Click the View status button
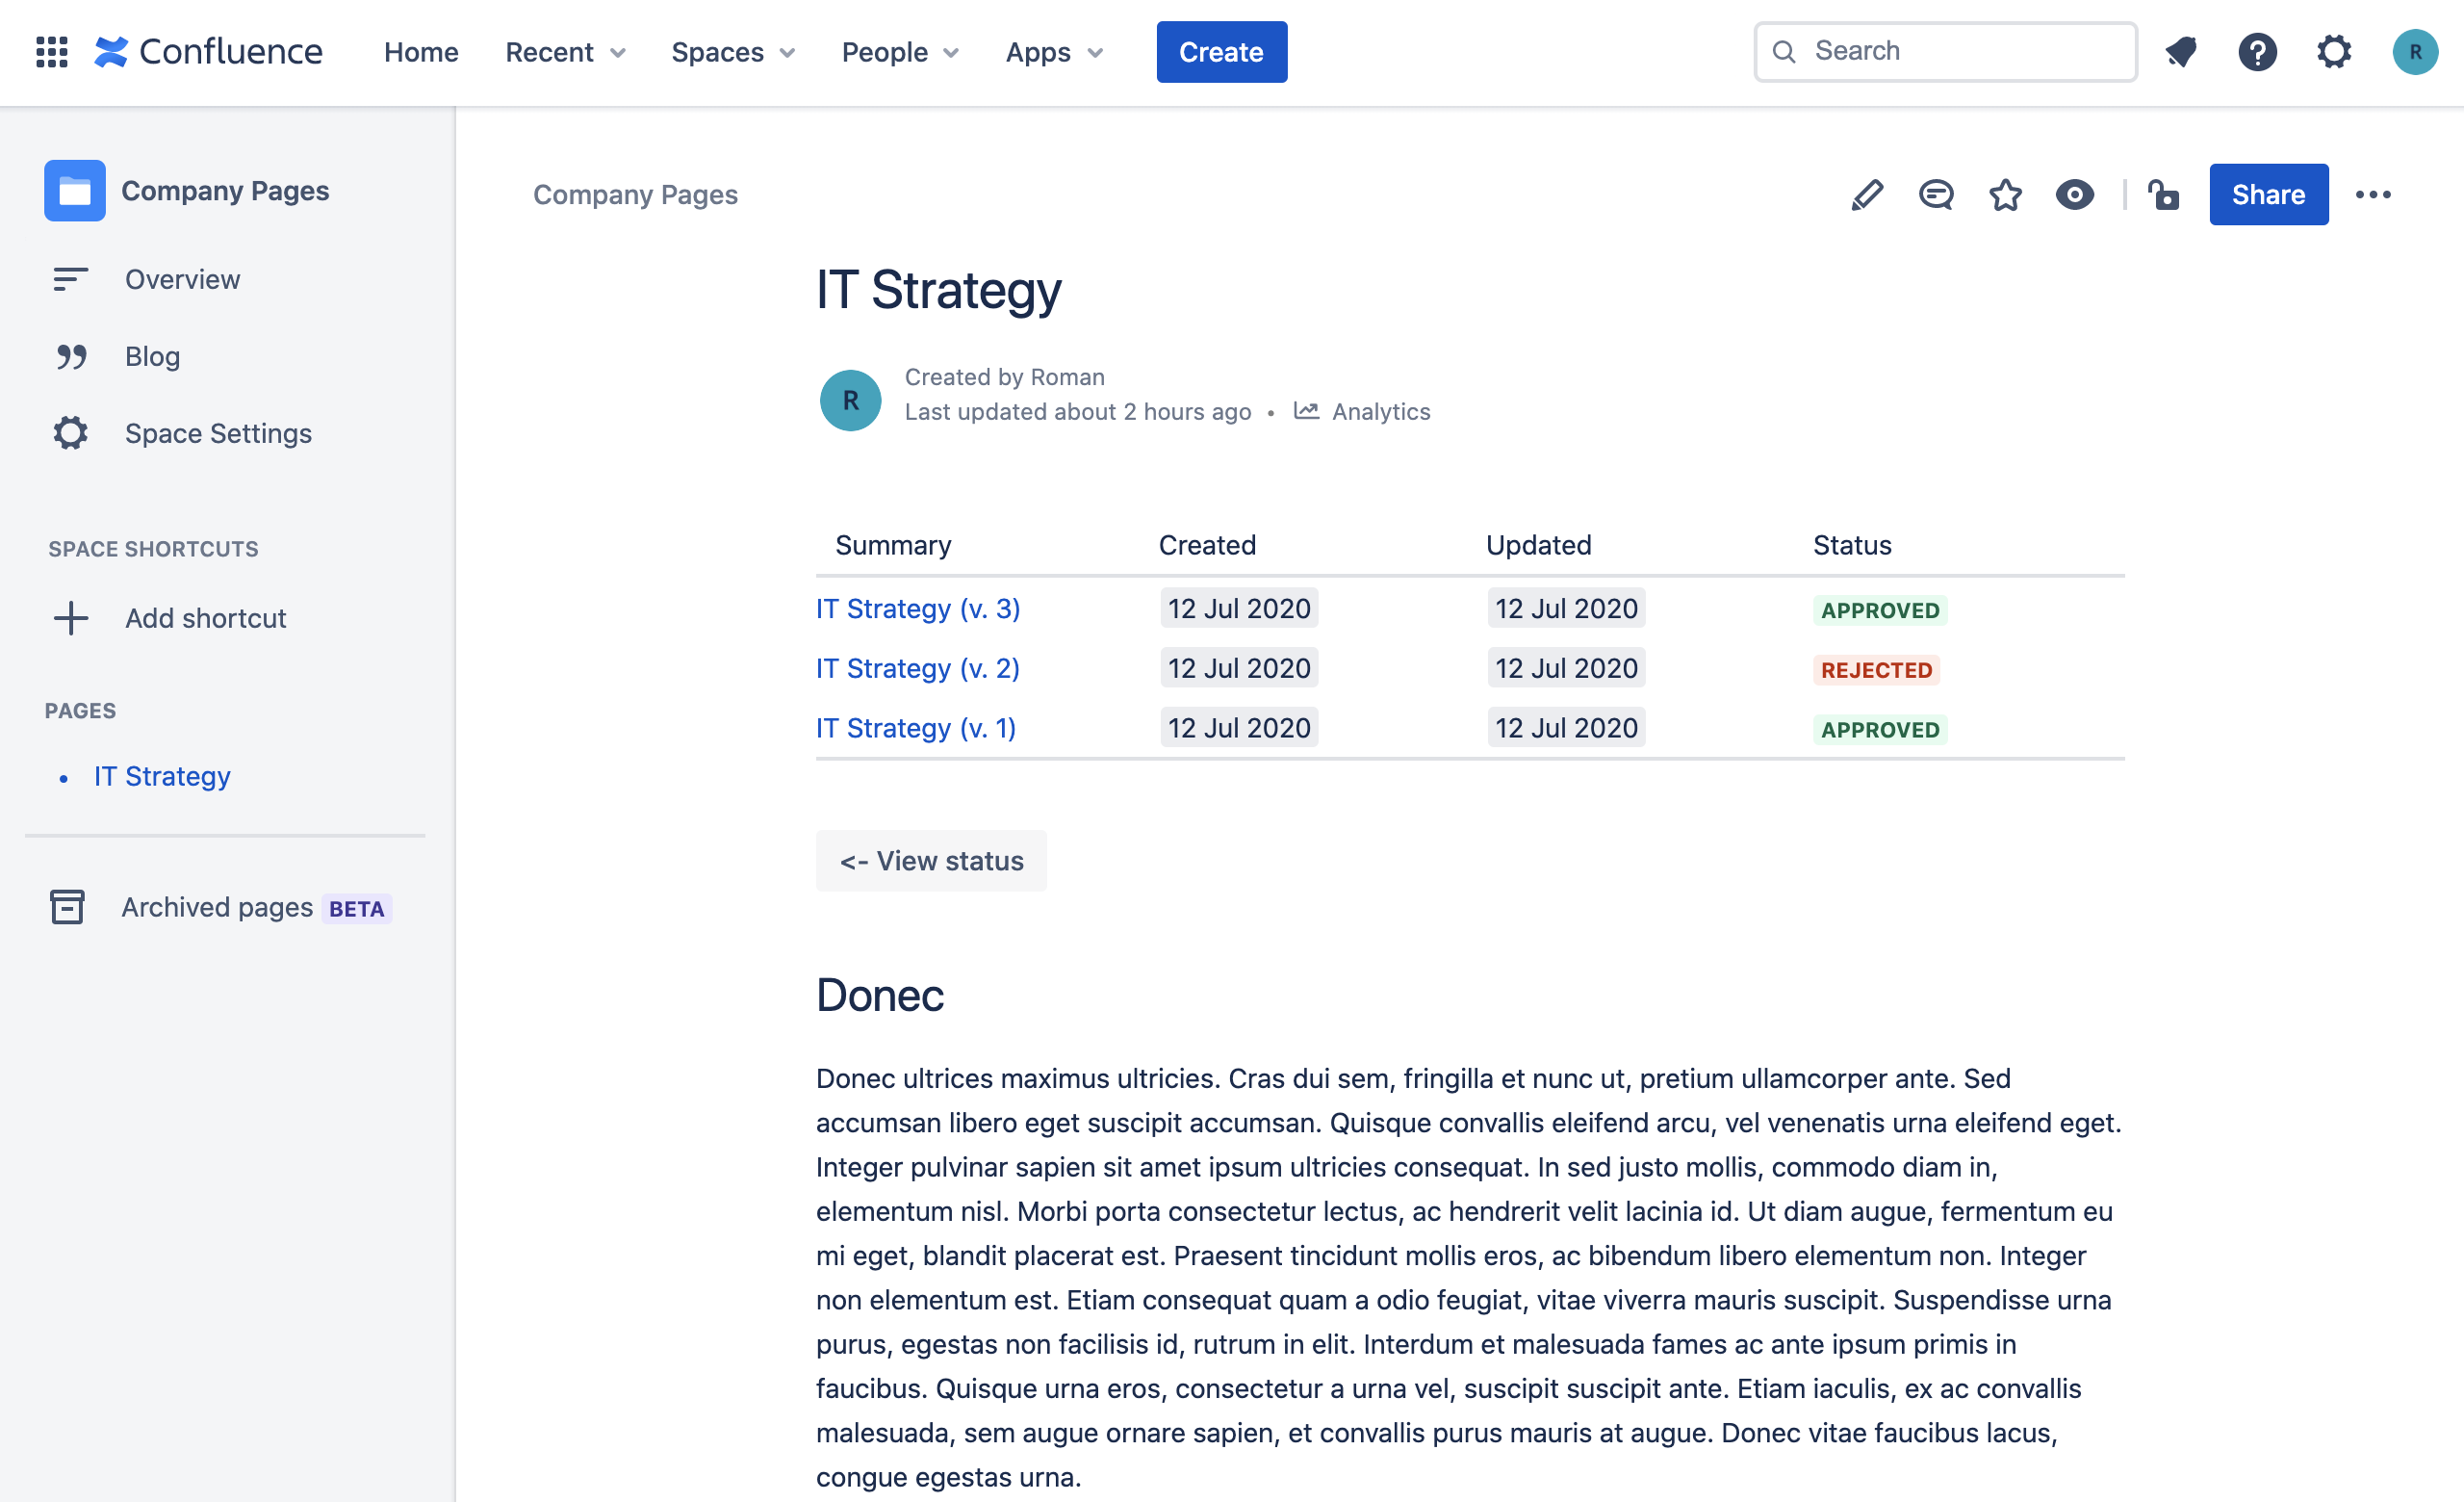The image size is (2464, 1502). click(931, 861)
